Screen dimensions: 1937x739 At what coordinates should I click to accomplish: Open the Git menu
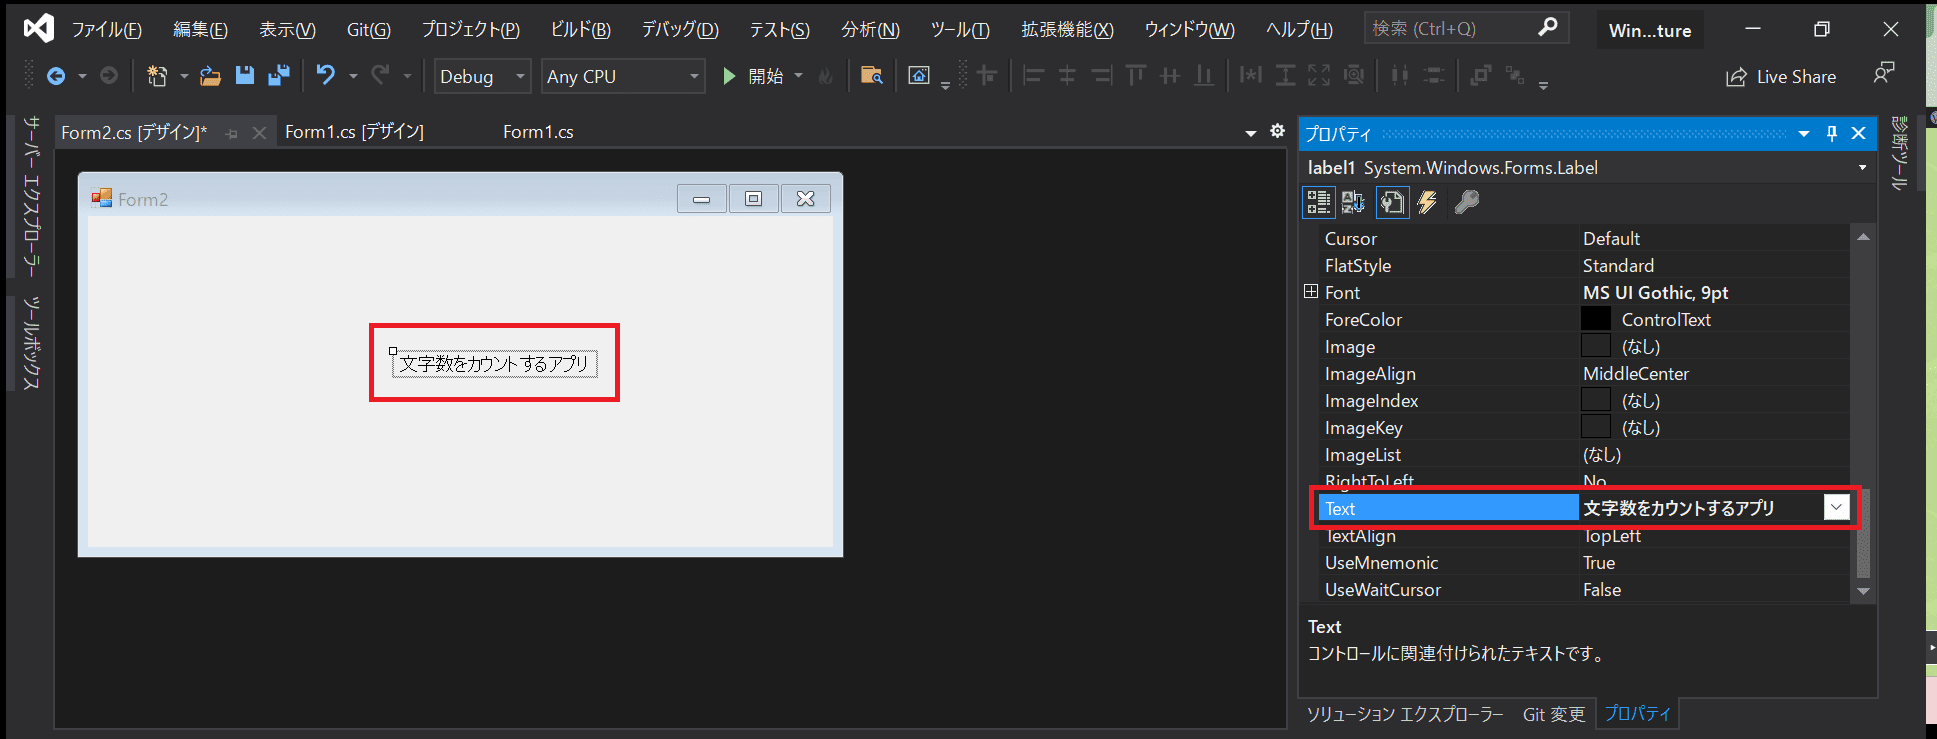click(x=368, y=29)
